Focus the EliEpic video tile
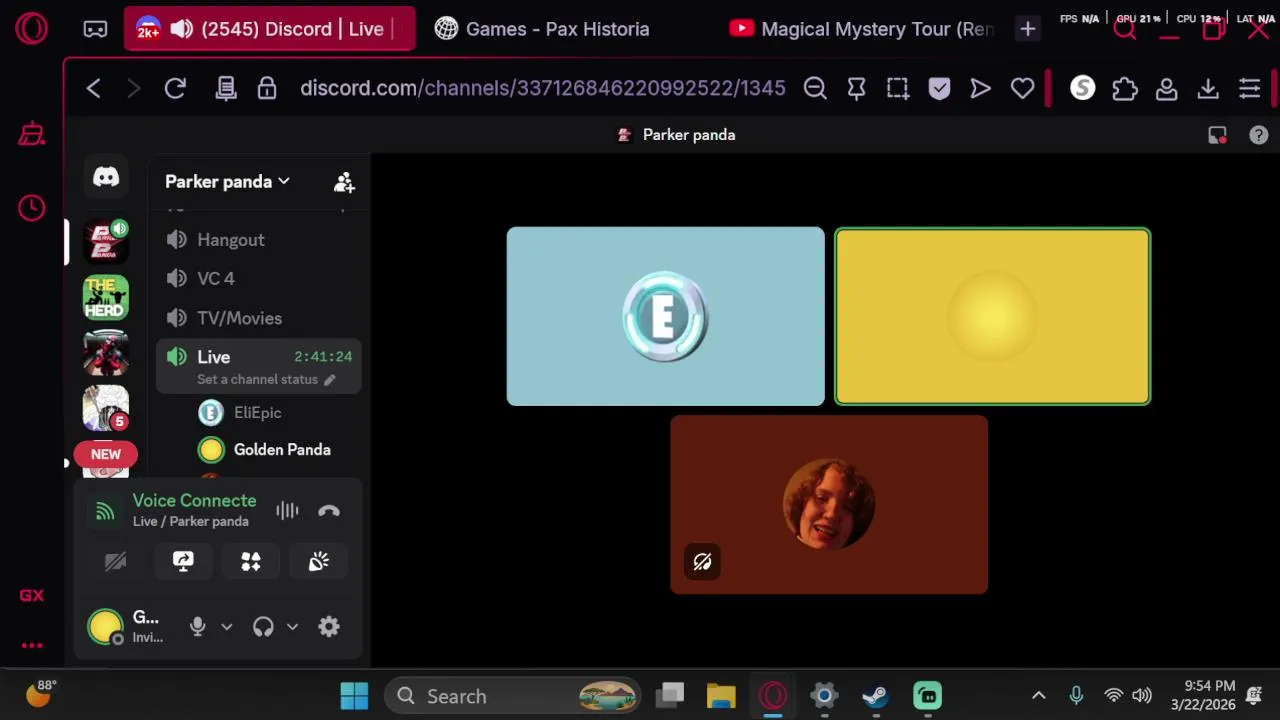1280x720 pixels. pos(666,316)
